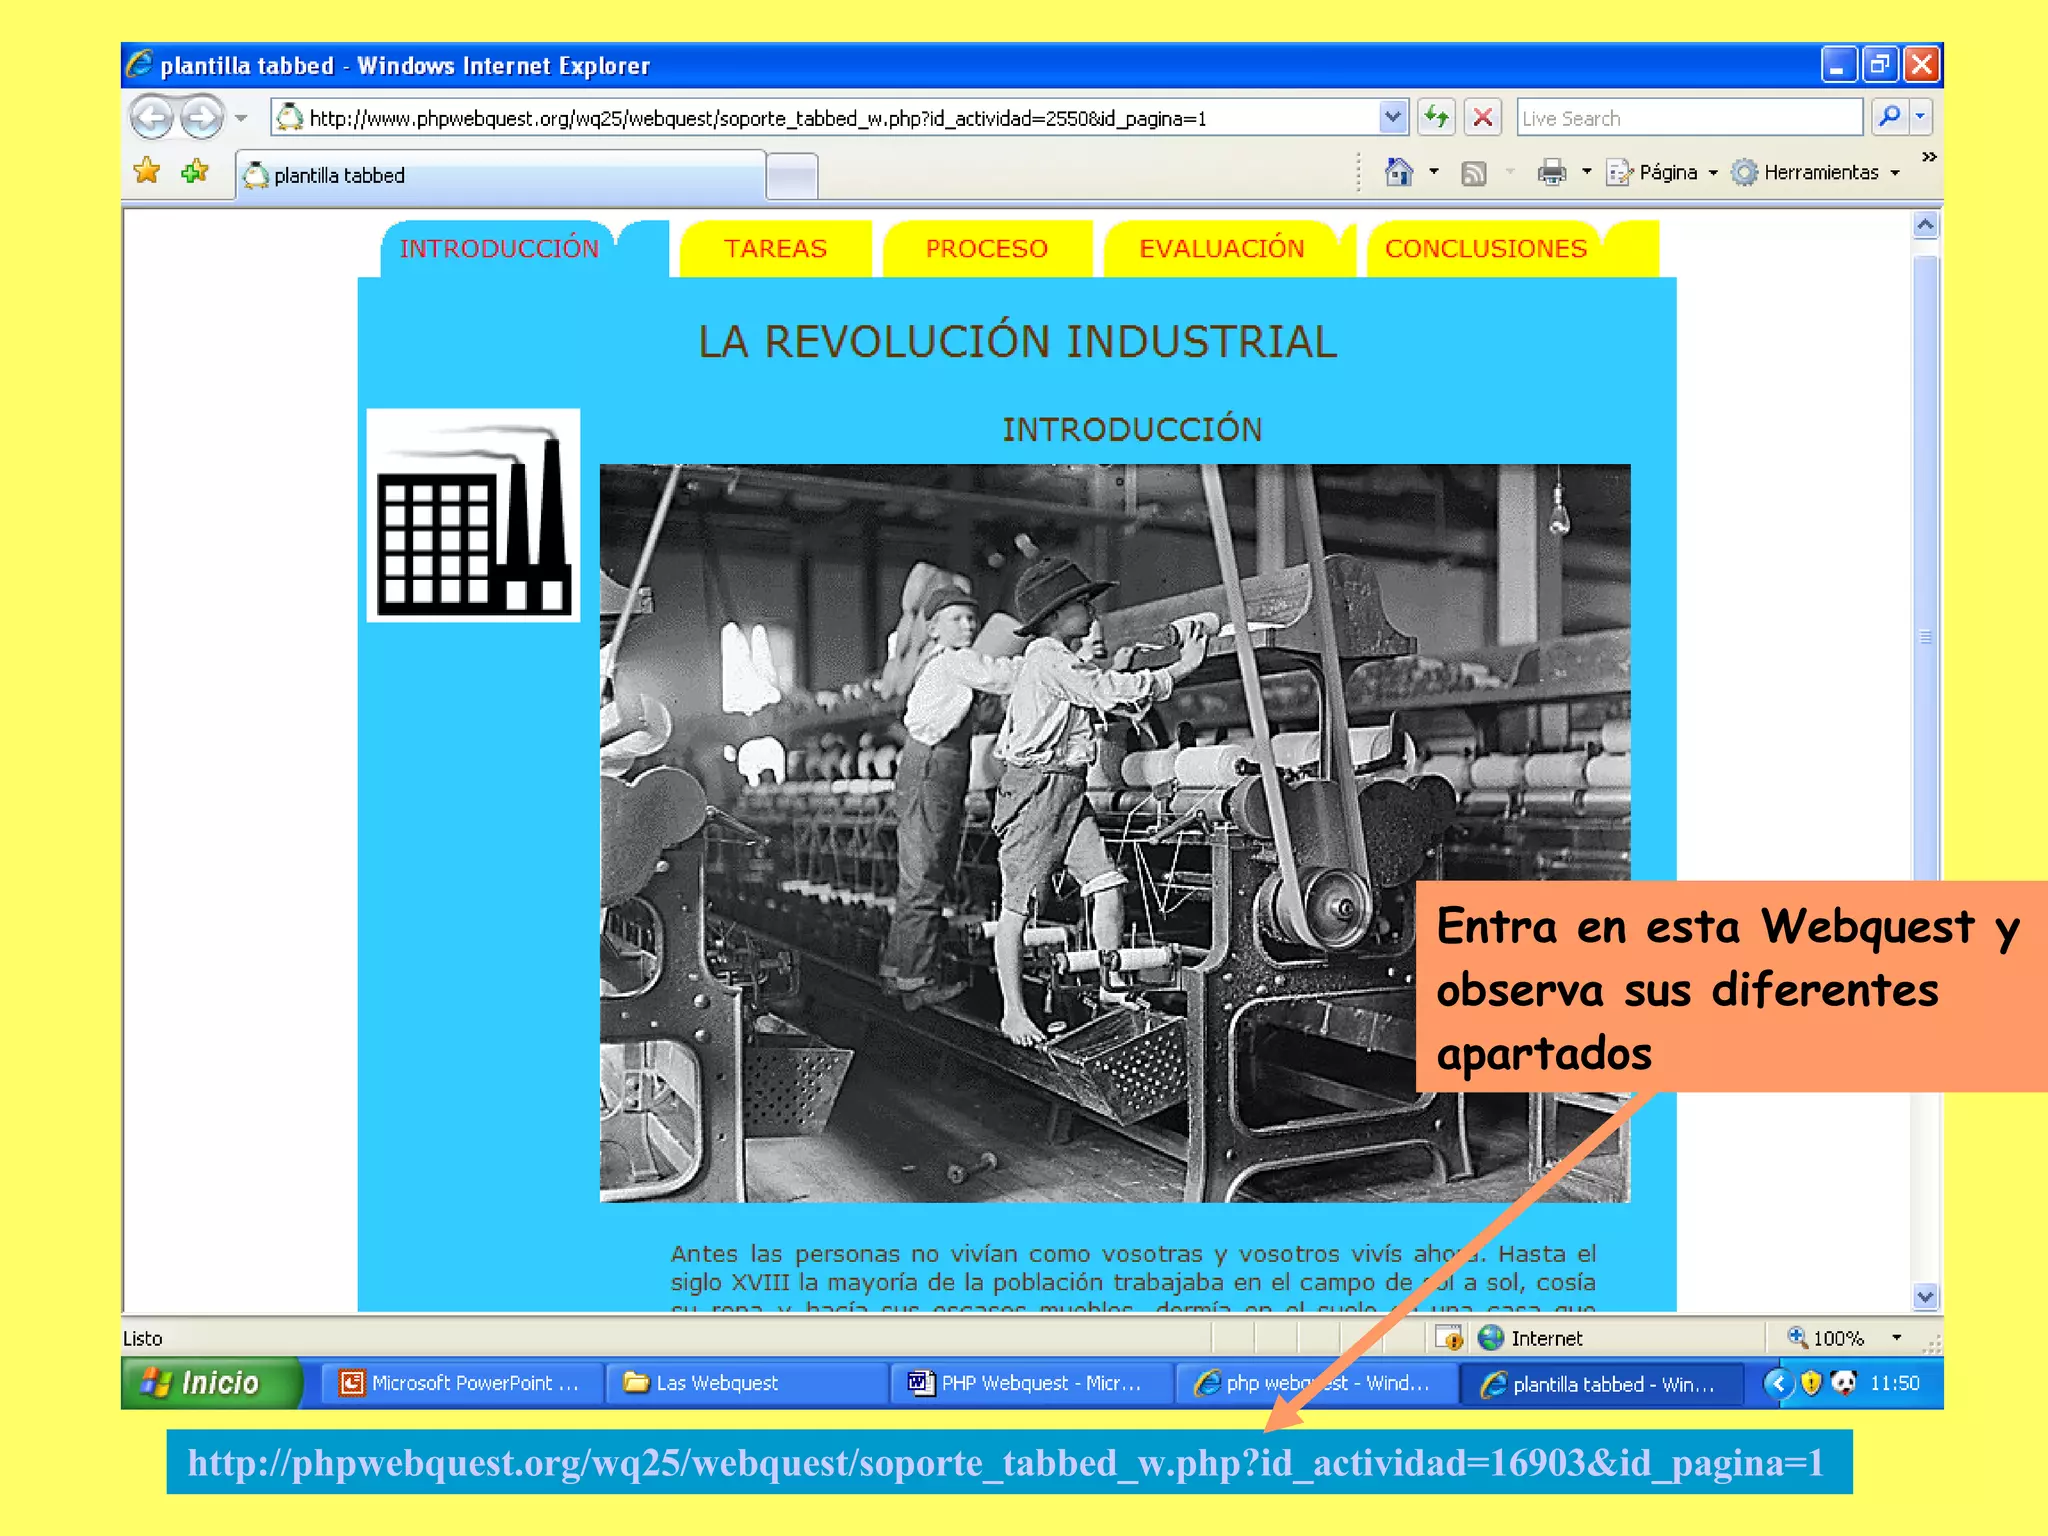Click the Herramientas gear icon
2048x1536 pixels.
pos(1744,172)
